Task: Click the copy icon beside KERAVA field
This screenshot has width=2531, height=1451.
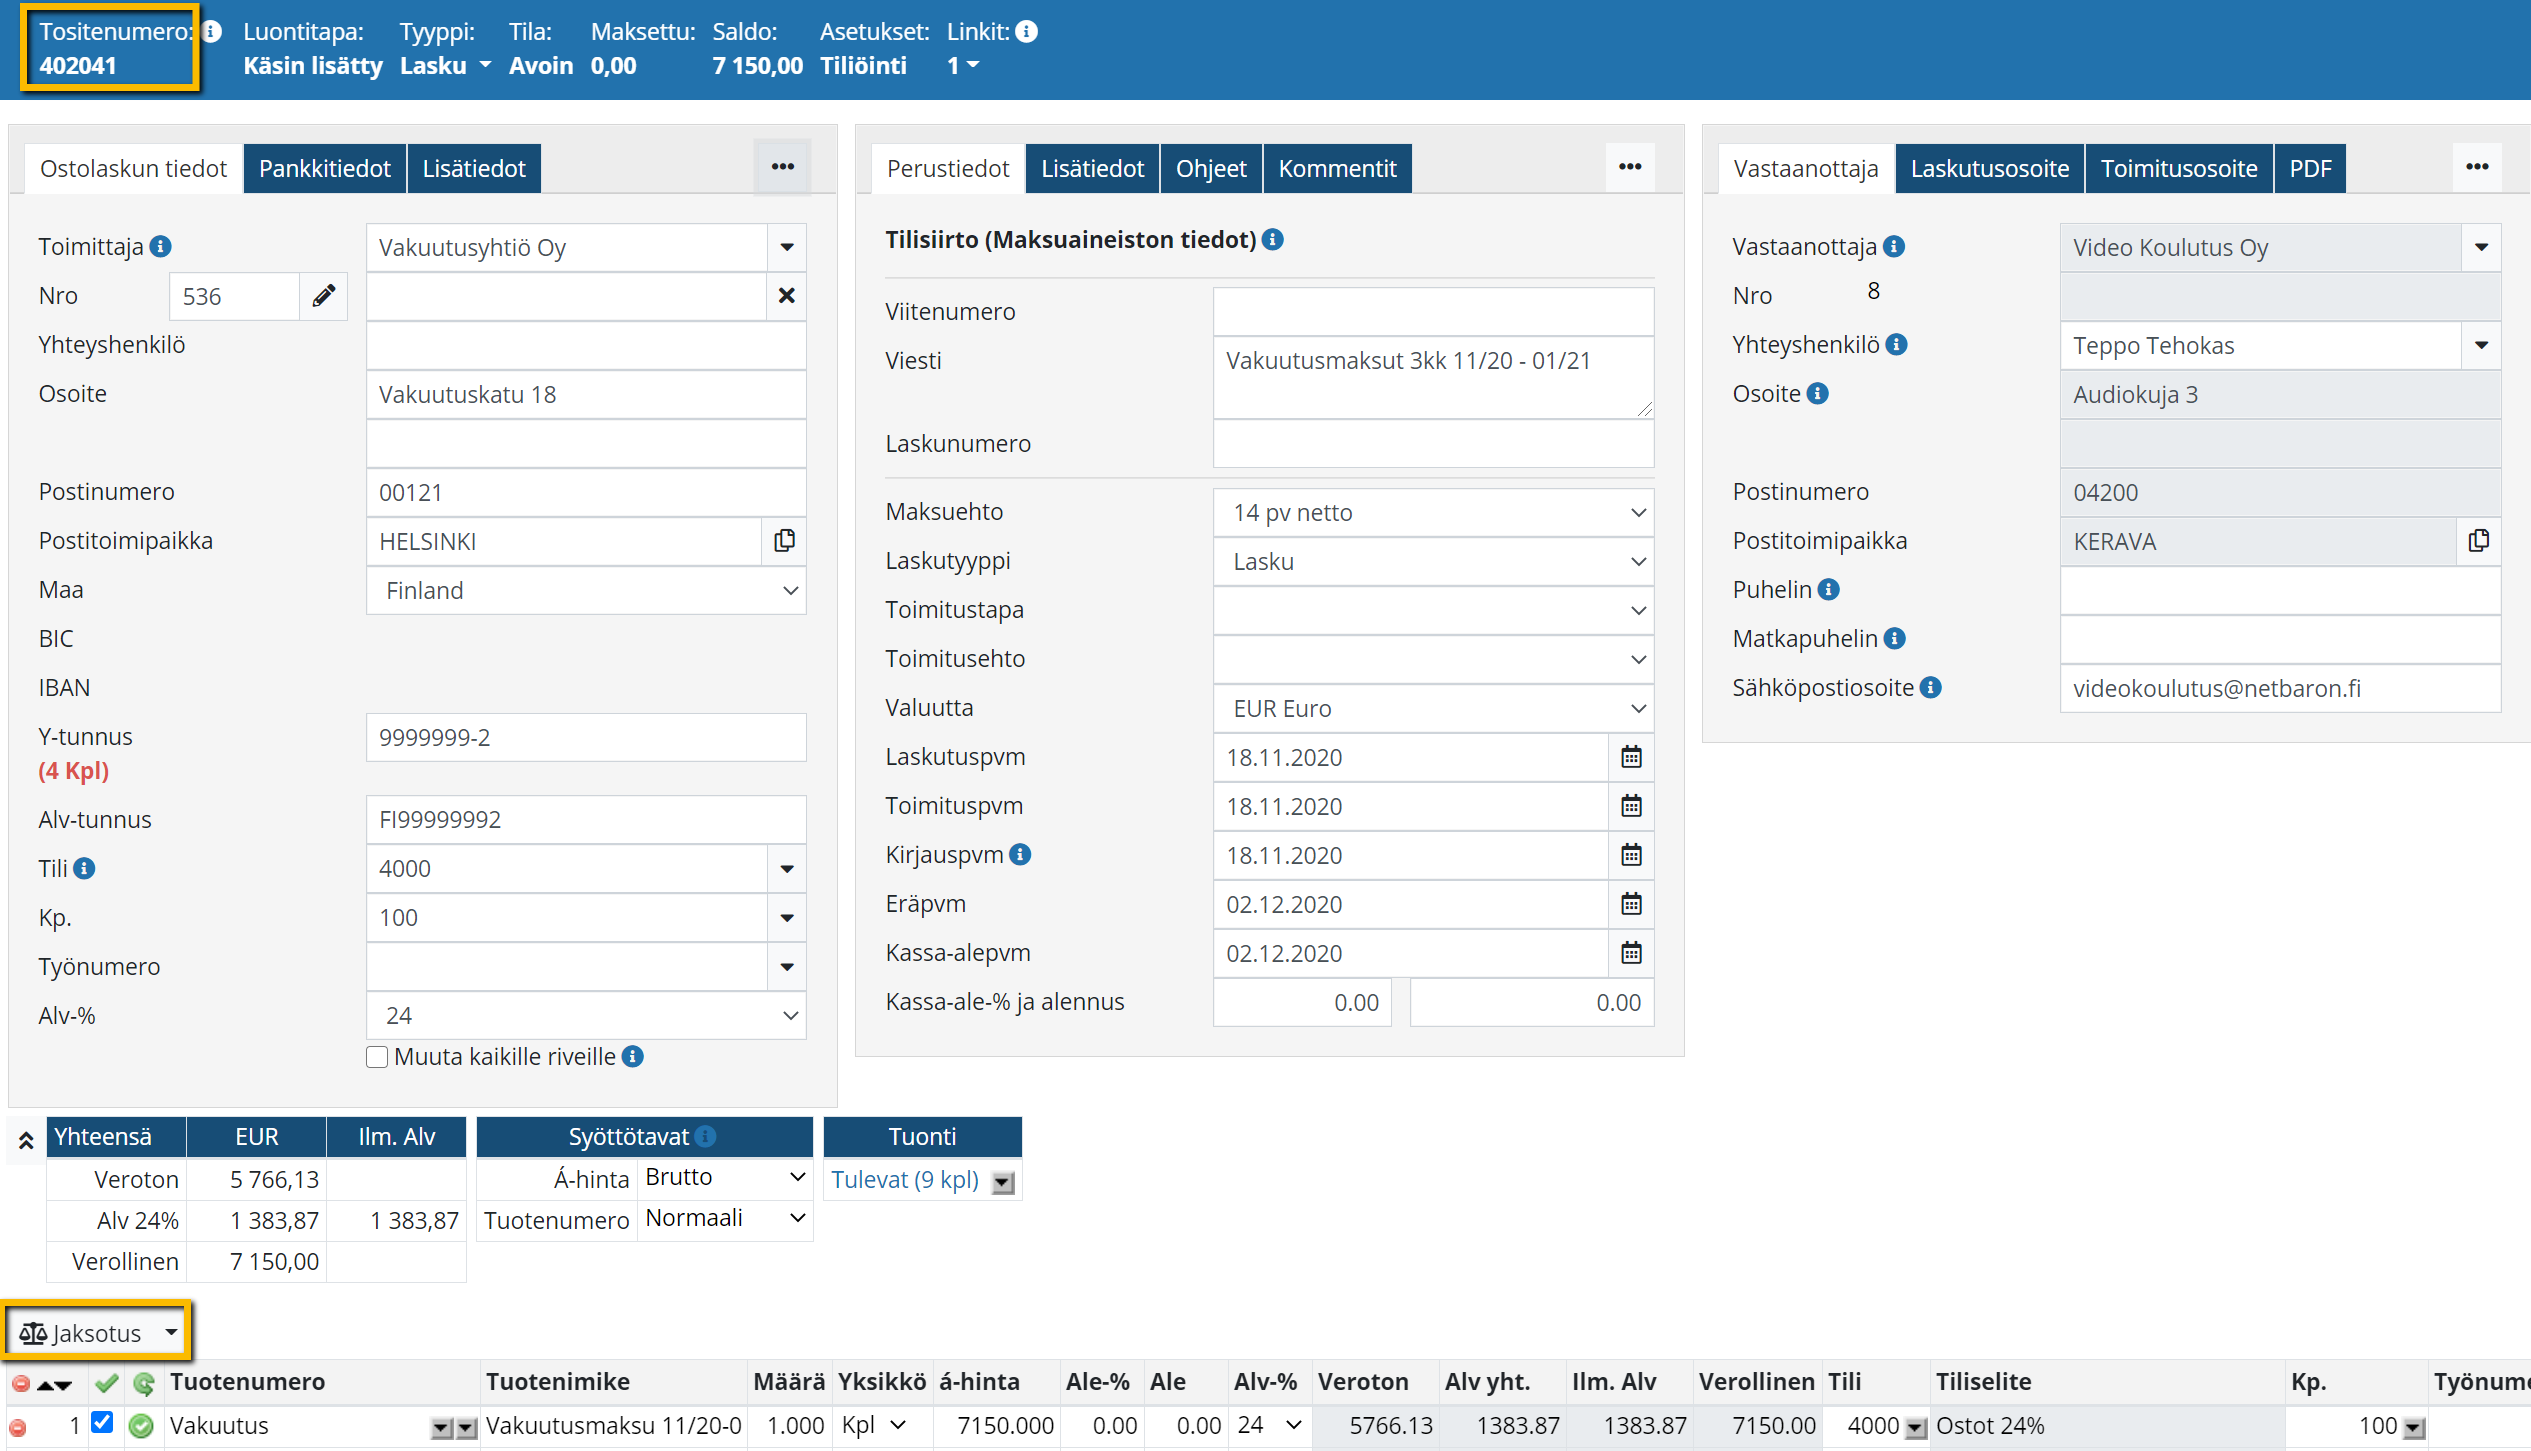Action: coord(2478,541)
